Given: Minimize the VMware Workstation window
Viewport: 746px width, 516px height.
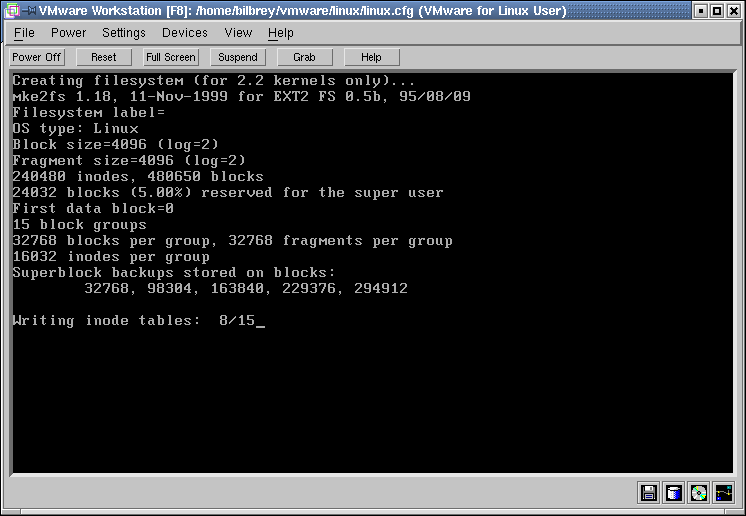Looking at the screenshot, I should 701,11.
